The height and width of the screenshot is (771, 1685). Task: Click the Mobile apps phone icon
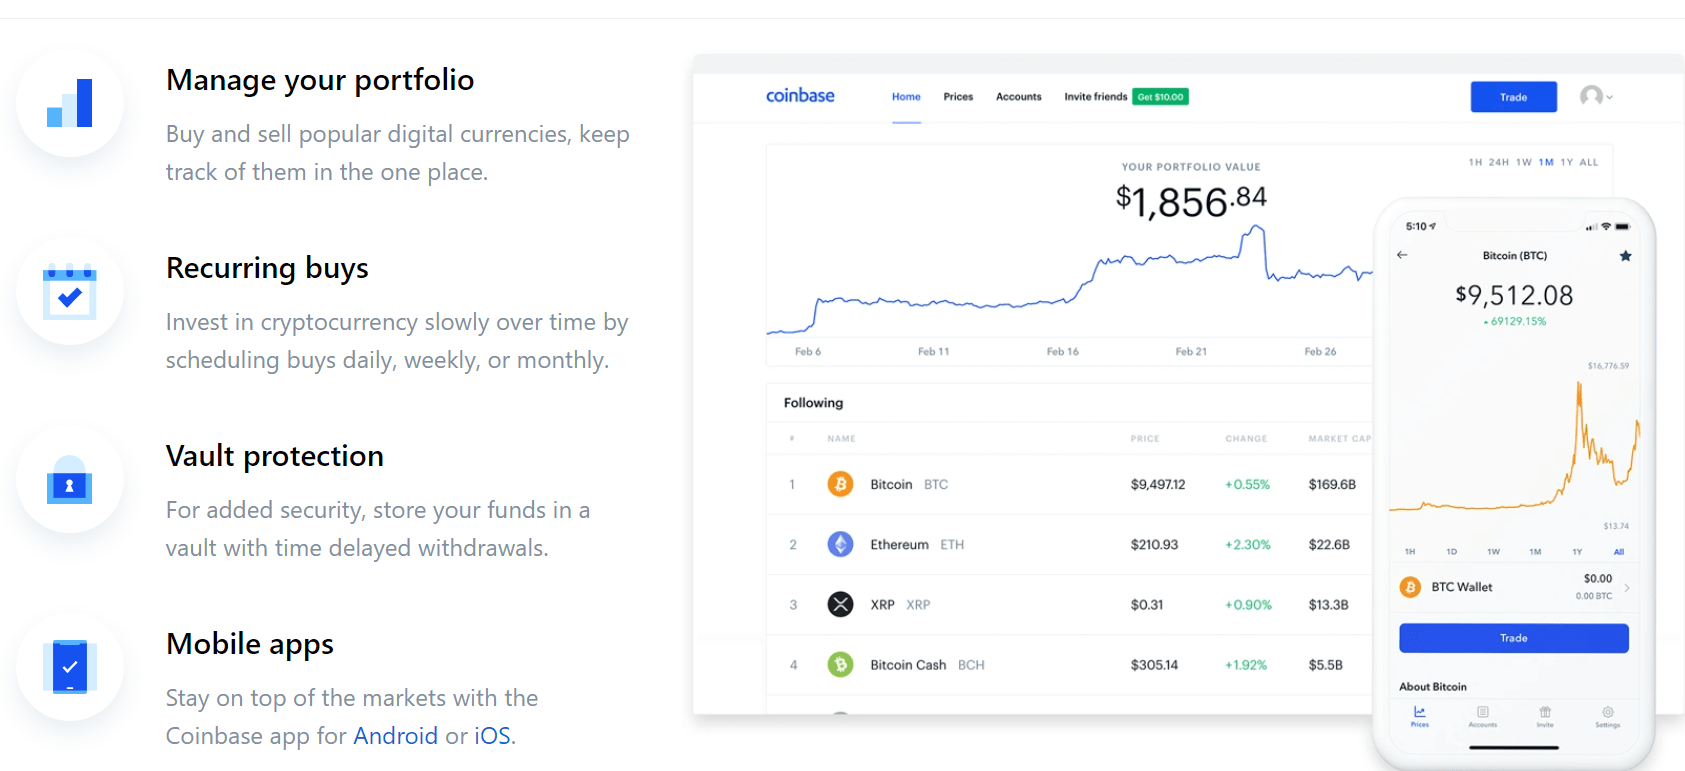[x=70, y=667]
